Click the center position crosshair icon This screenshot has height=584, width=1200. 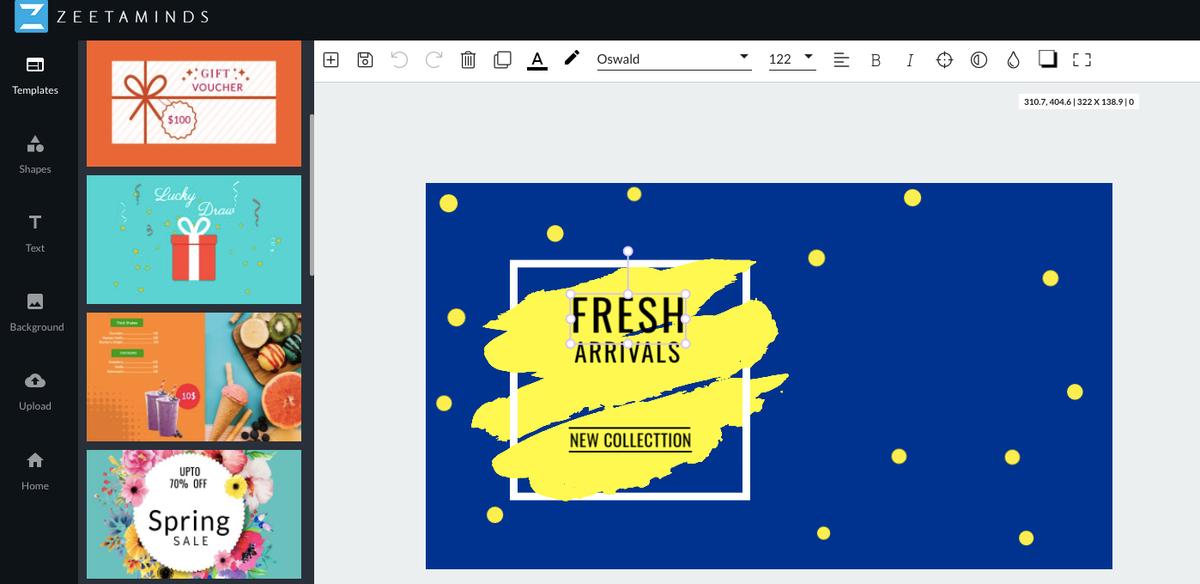pyautogui.click(x=944, y=60)
